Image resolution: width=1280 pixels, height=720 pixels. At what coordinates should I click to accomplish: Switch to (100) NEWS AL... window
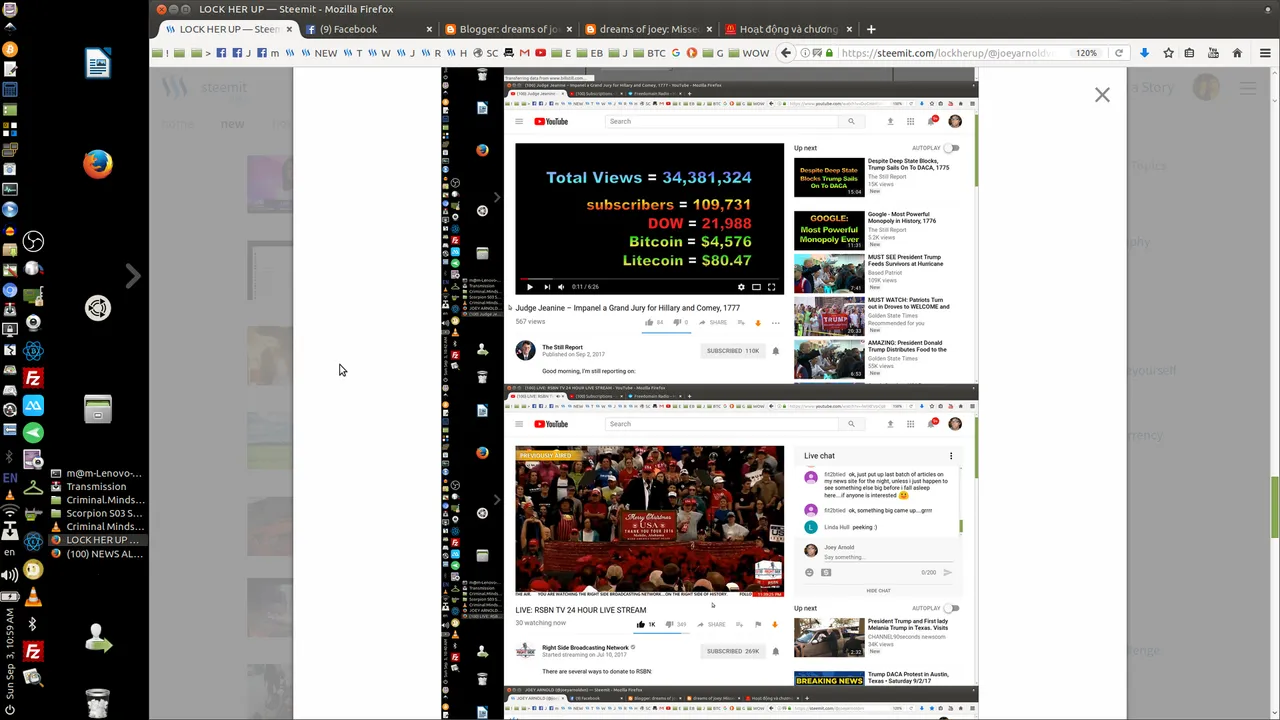pos(96,553)
